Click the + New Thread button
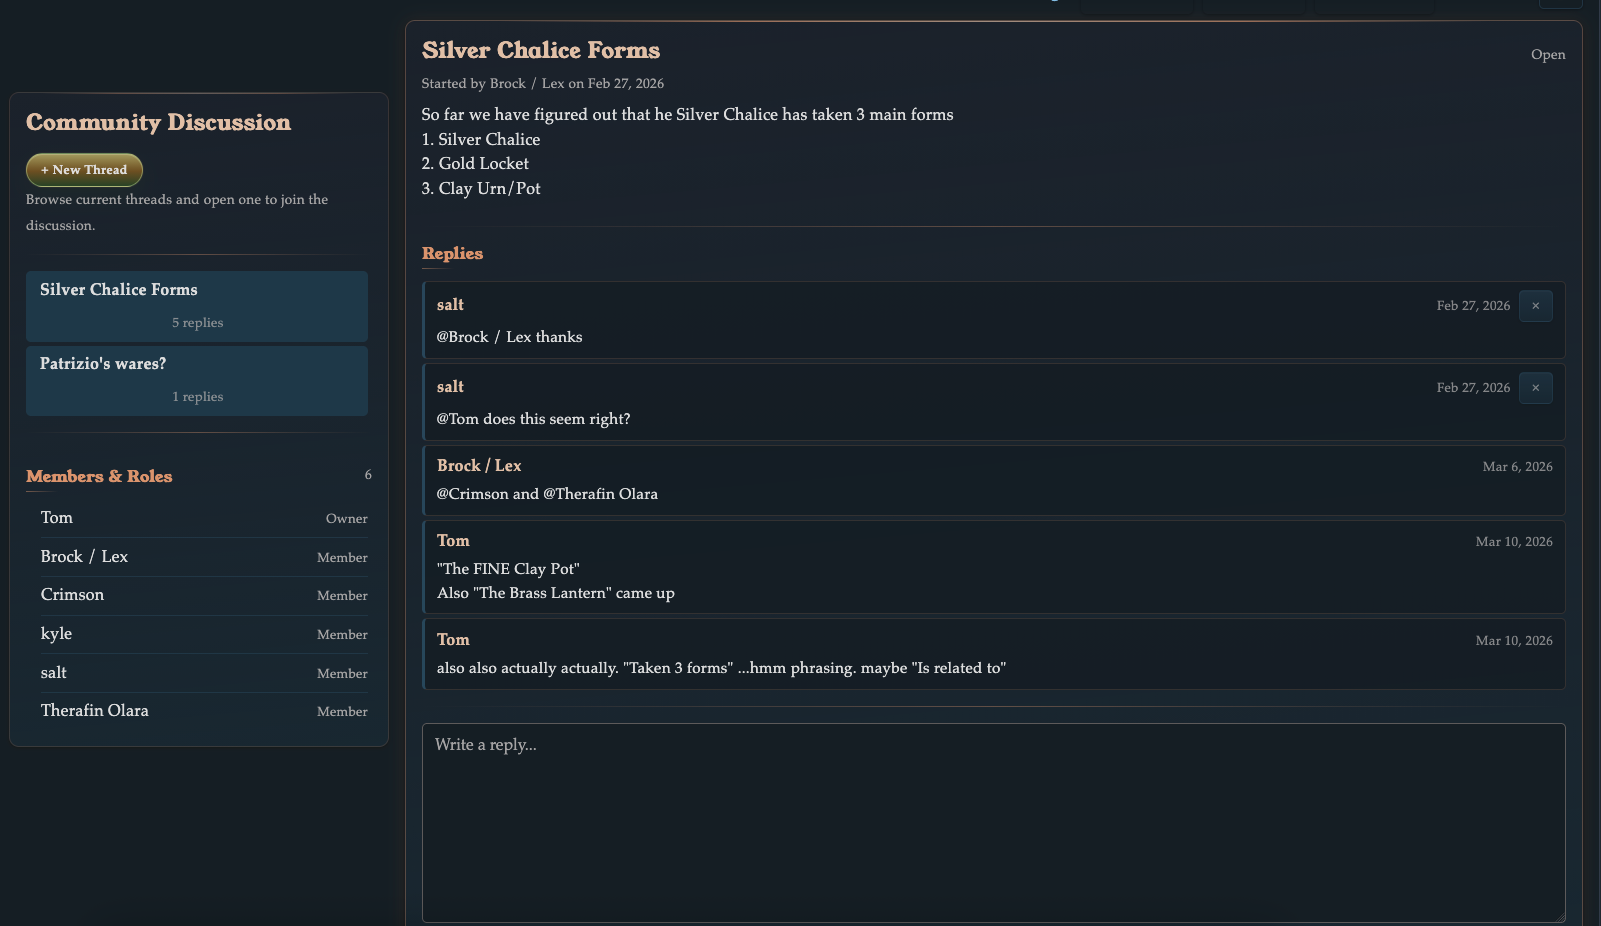This screenshot has height=926, width=1601. tap(84, 169)
